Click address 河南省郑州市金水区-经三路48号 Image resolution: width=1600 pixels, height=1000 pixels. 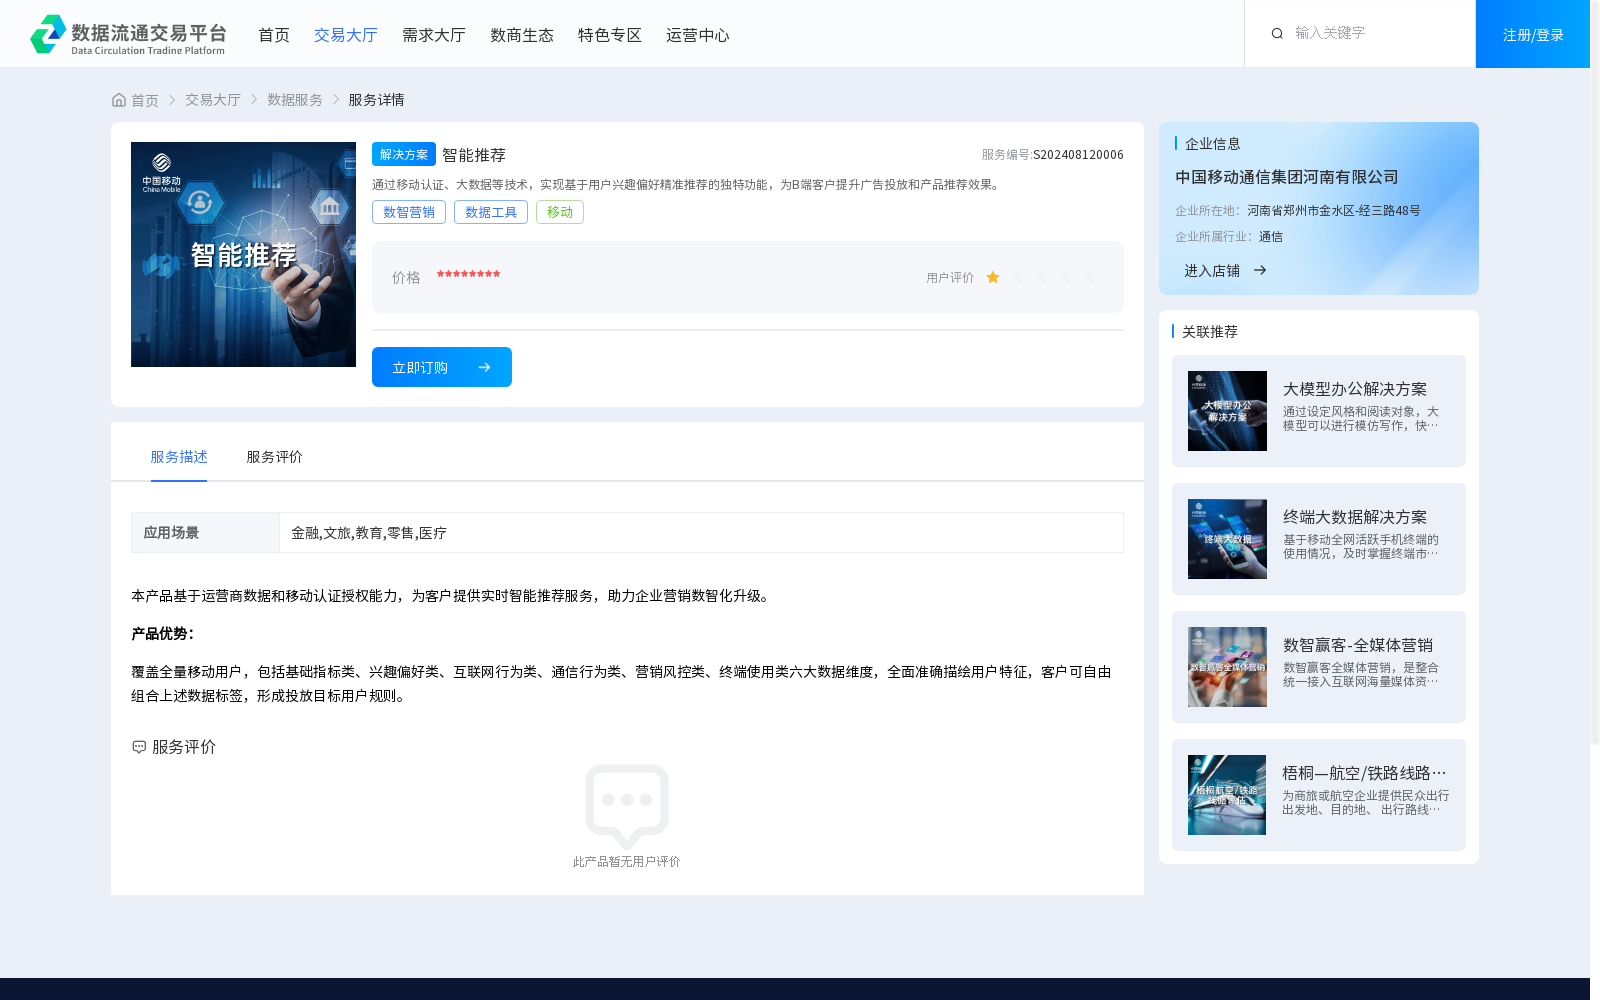1334,211
